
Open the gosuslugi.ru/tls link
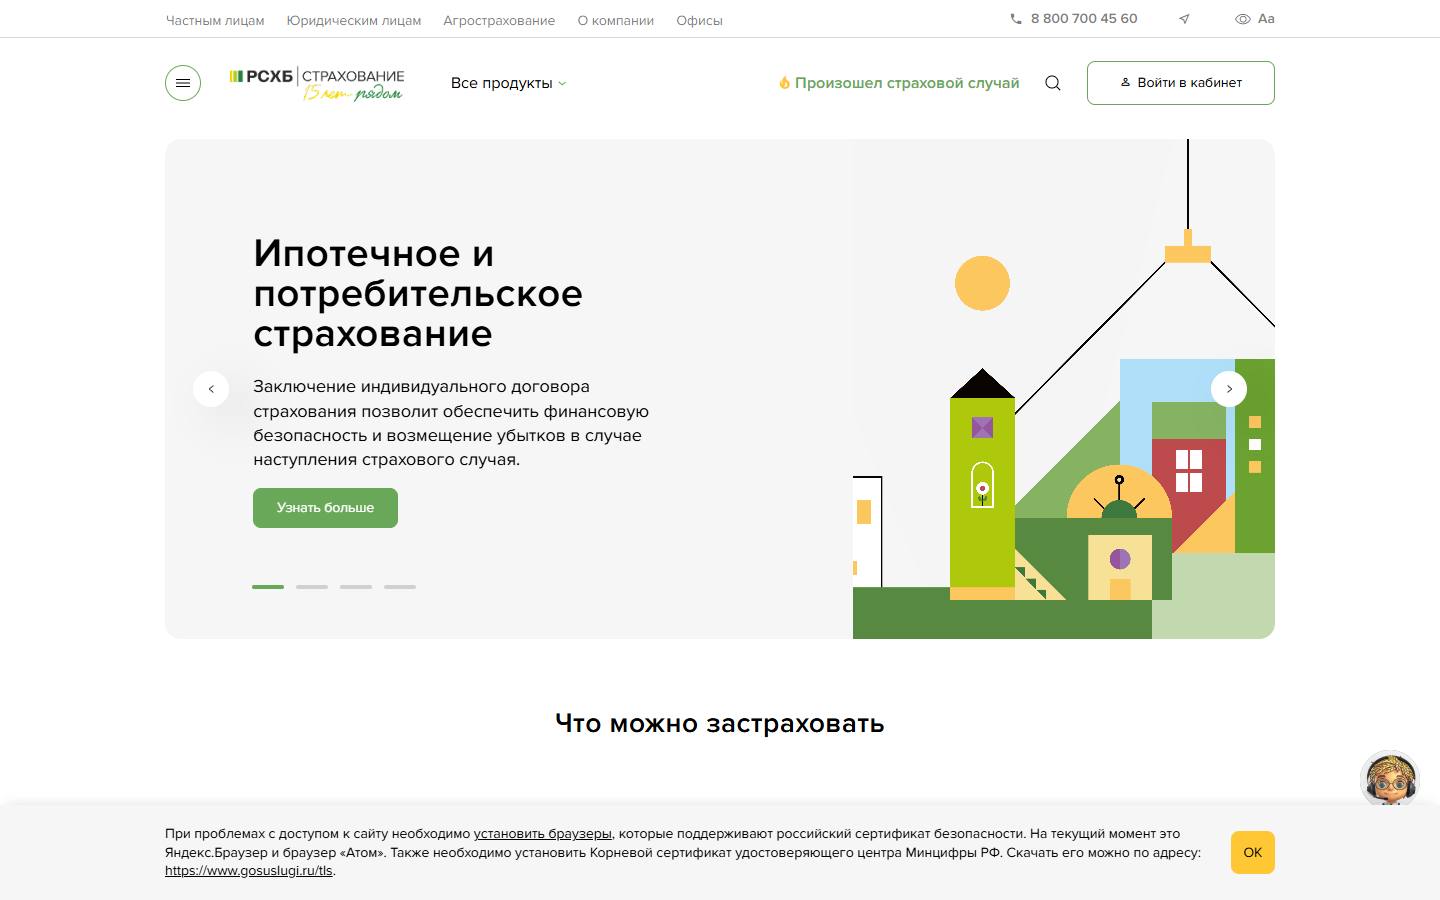pyautogui.click(x=248, y=871)
